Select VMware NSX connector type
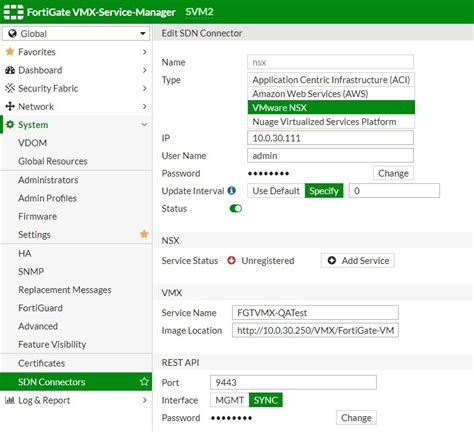 click(331, 108)
